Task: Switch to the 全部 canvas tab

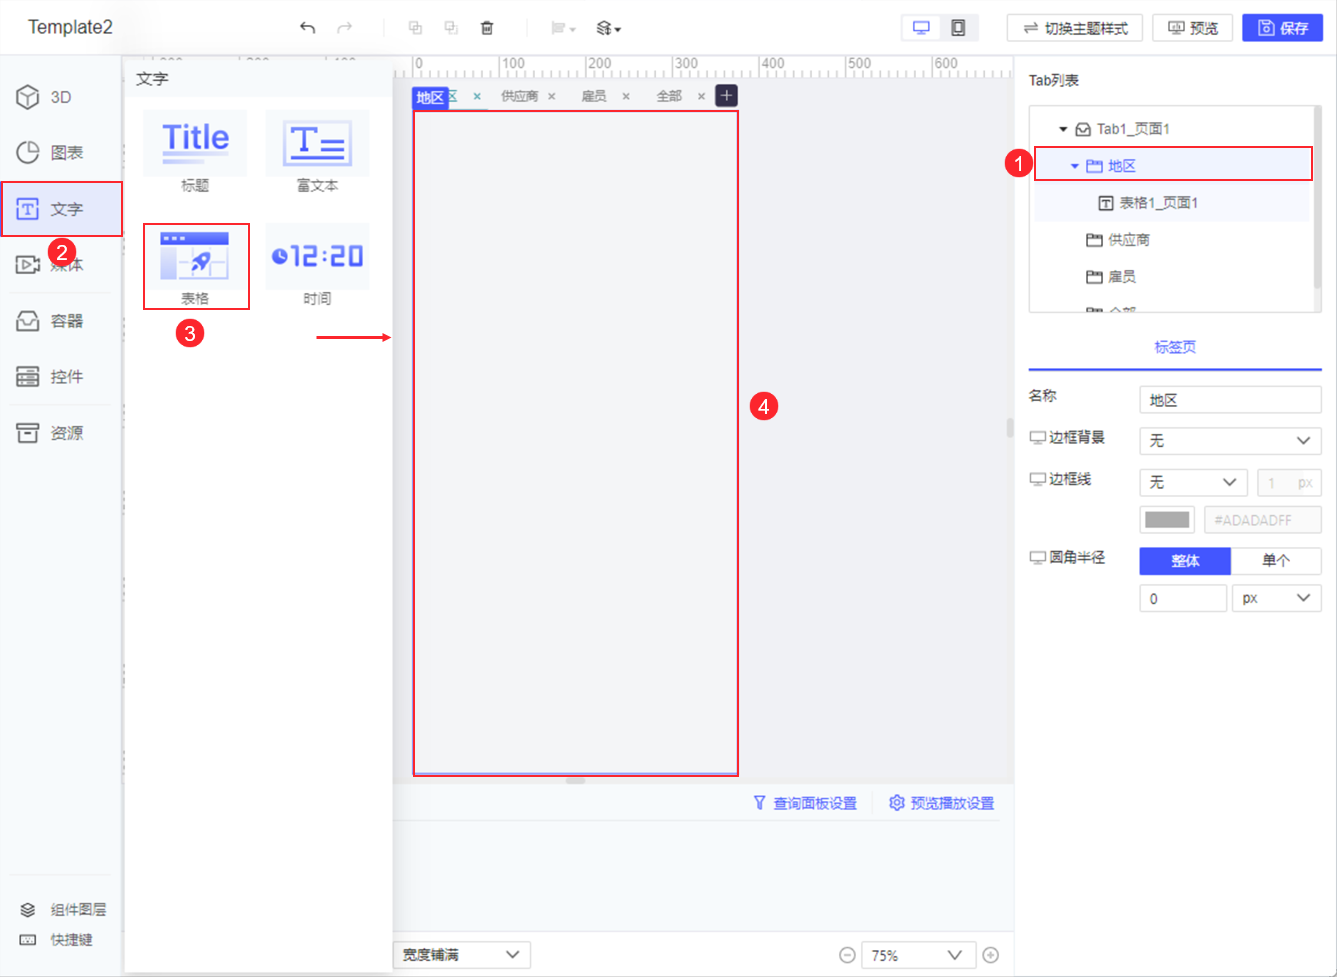Action: (x=669, y=96)
